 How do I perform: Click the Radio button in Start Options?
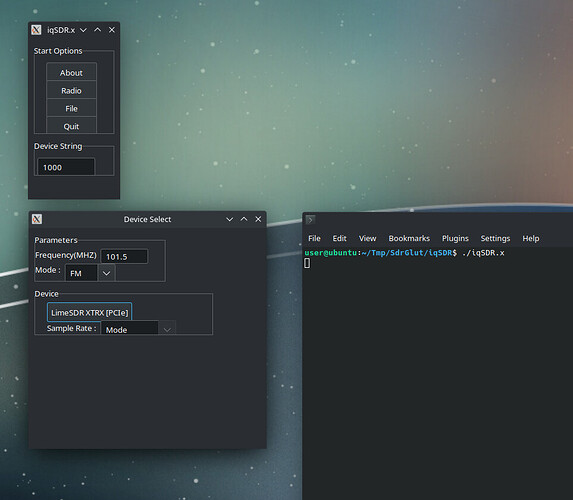coord(71,90)
